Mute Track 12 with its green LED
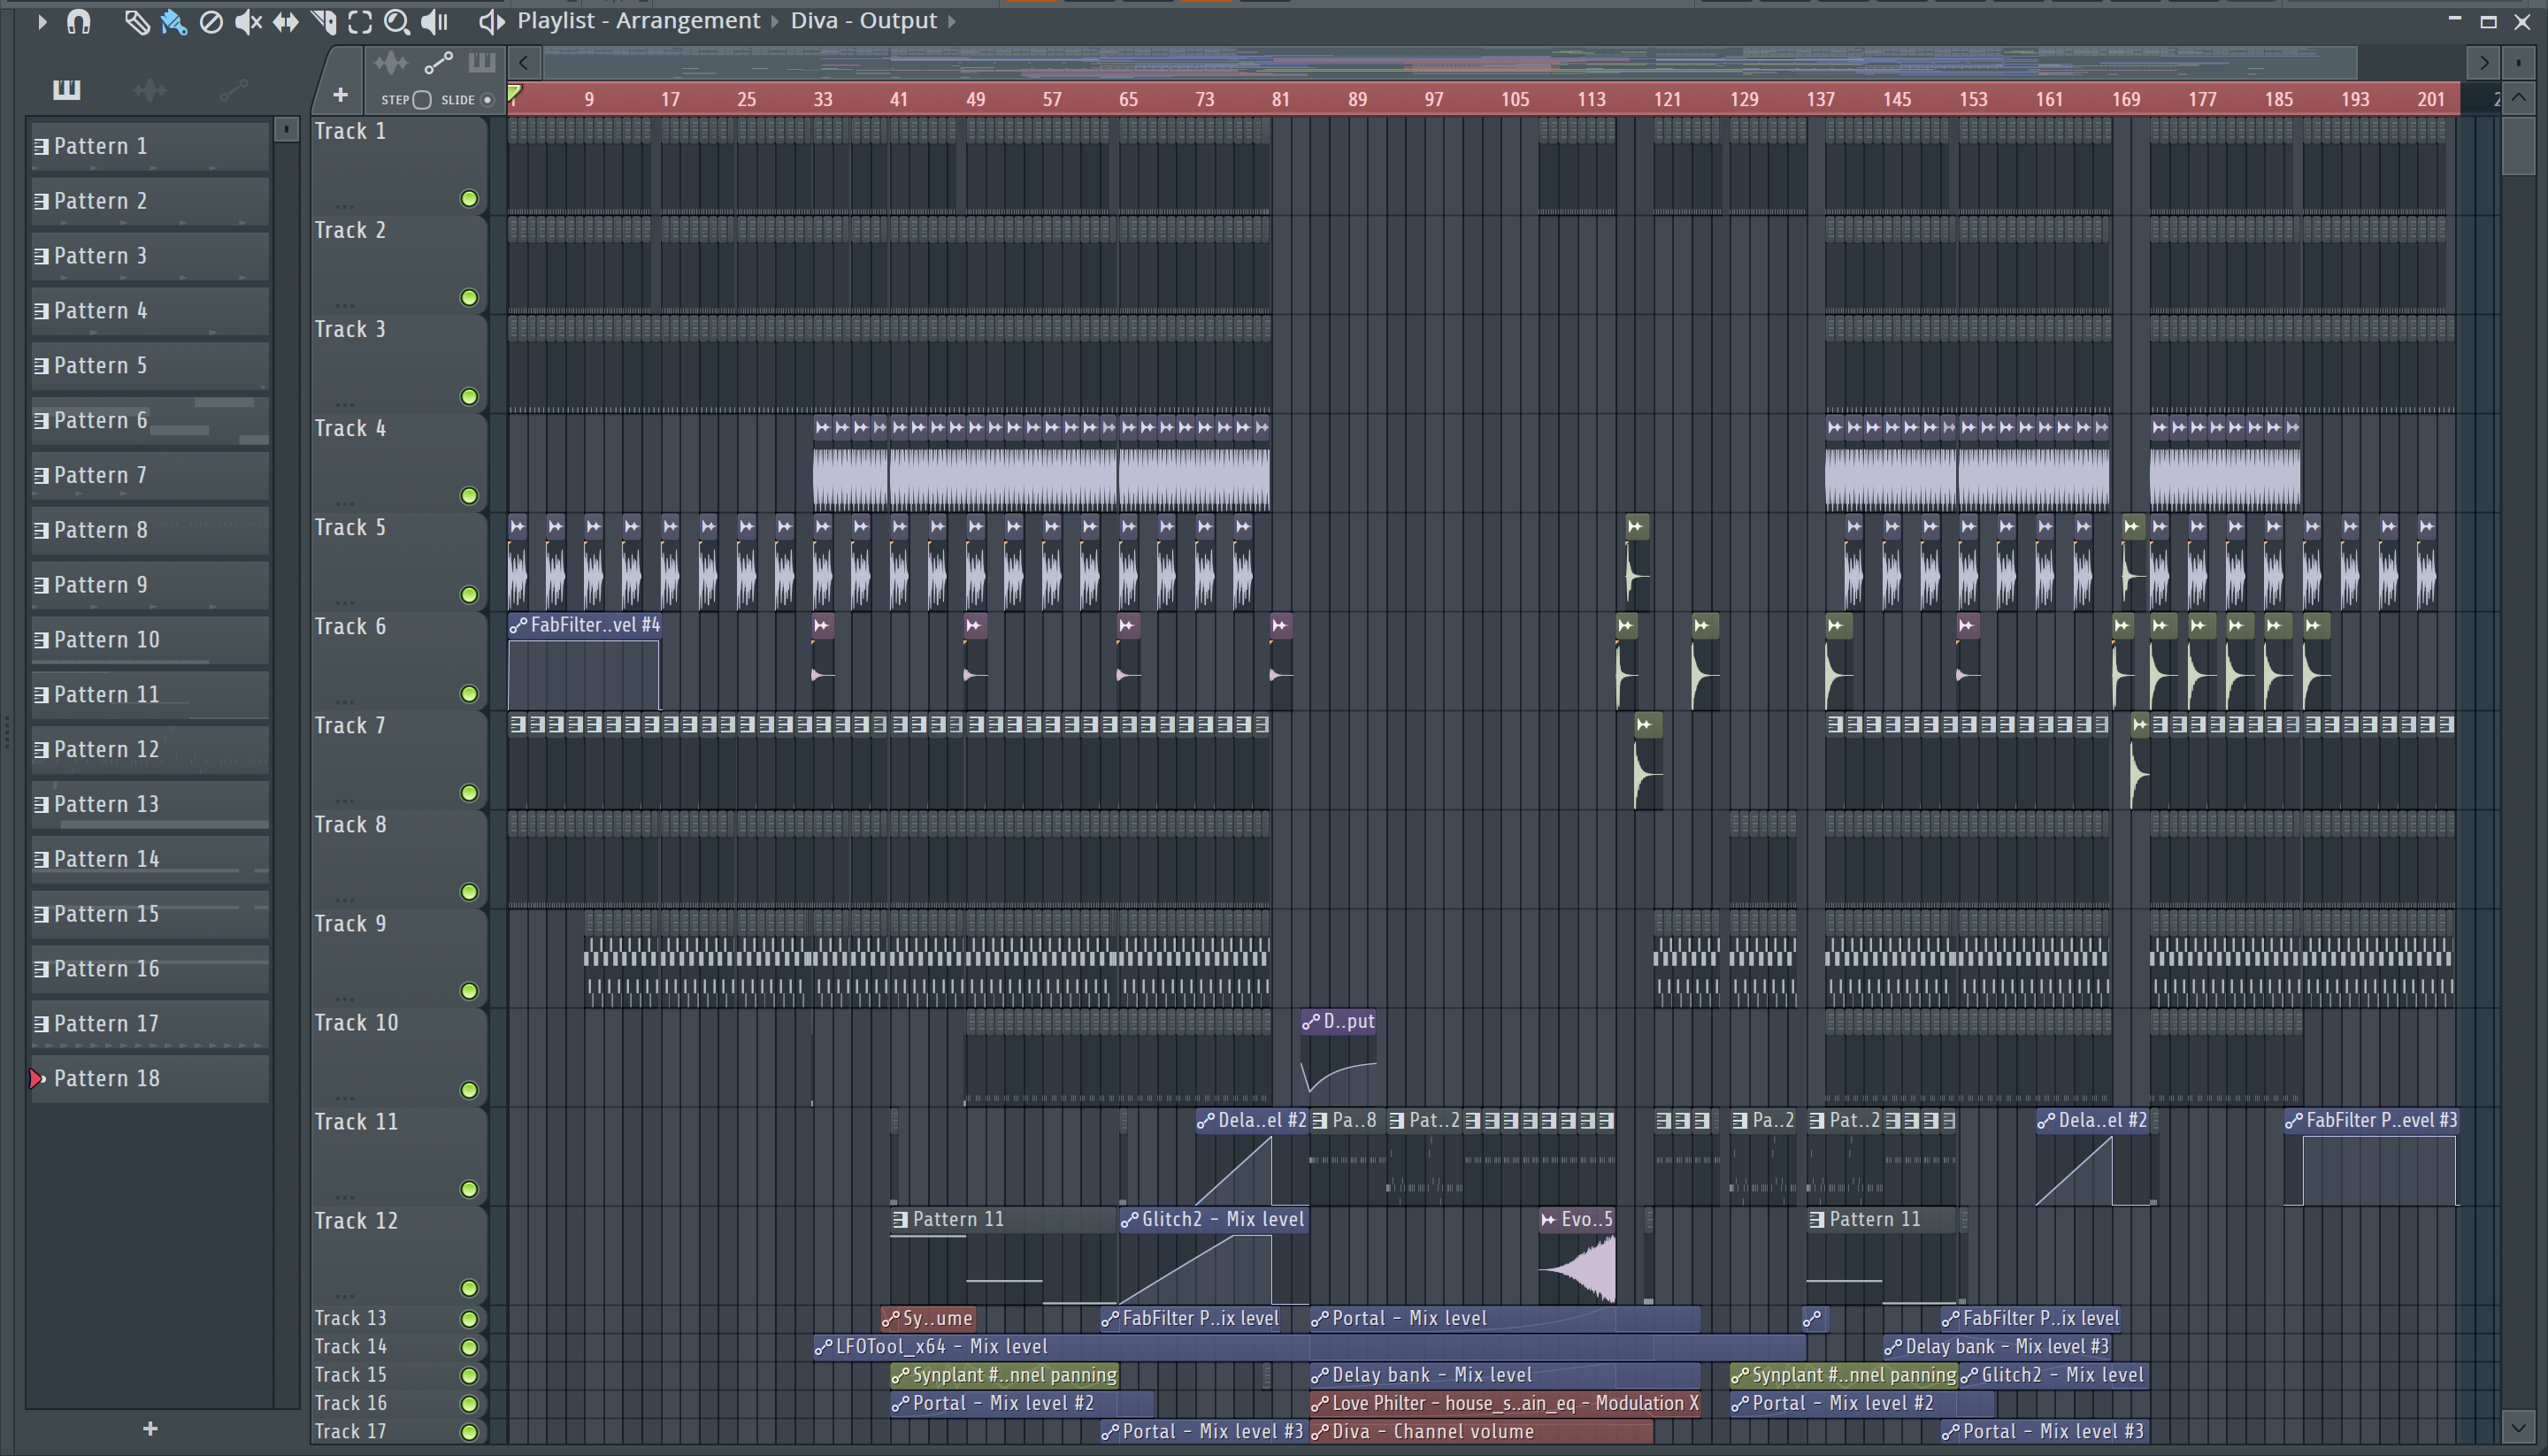Viewport: 2548px width, 1456px height. click(x=469, y=1288)
